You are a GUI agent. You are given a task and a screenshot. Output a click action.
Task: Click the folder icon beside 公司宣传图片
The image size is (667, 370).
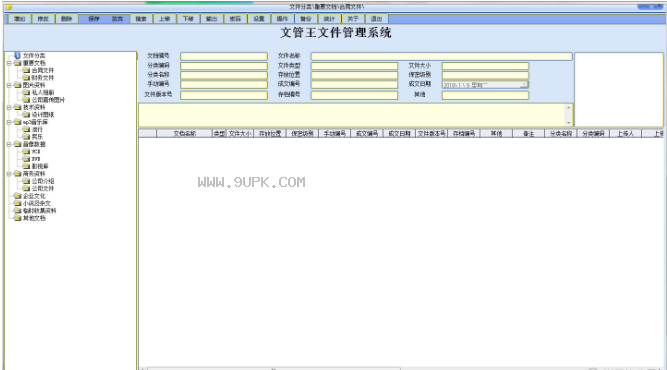pyautogui.click(x=26, y=100)
